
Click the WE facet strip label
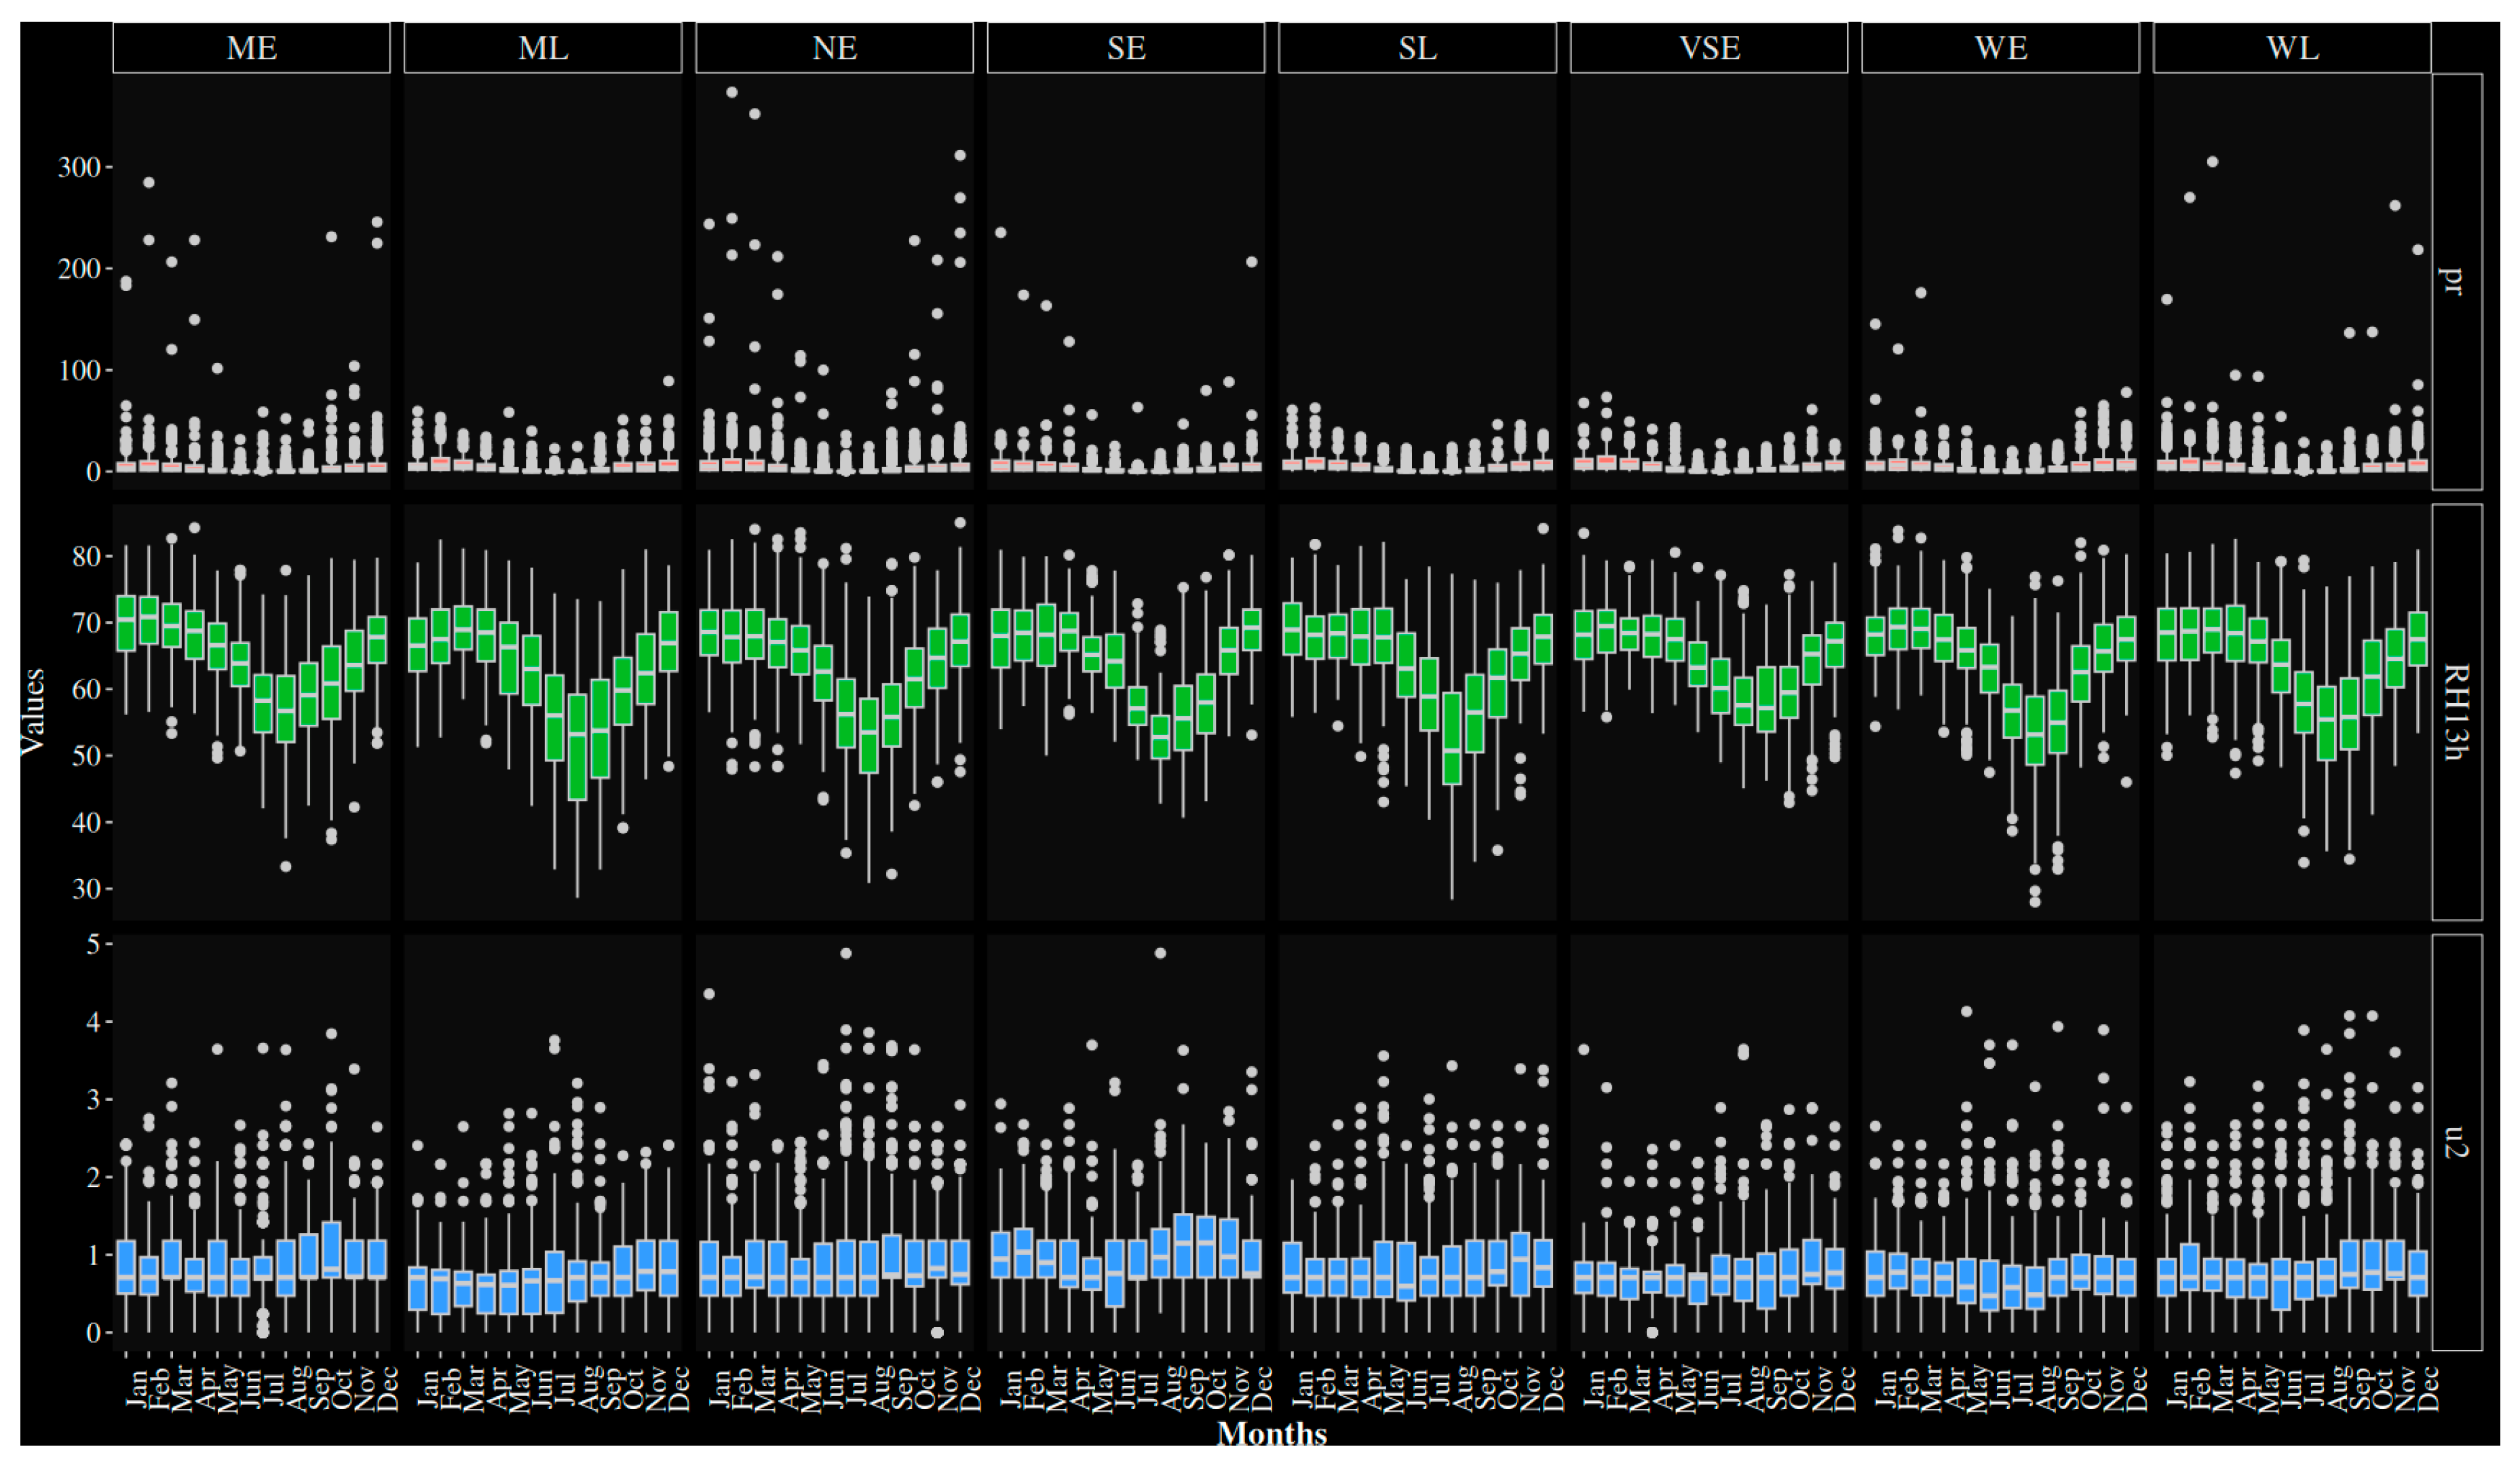[x=2000, y=48]
